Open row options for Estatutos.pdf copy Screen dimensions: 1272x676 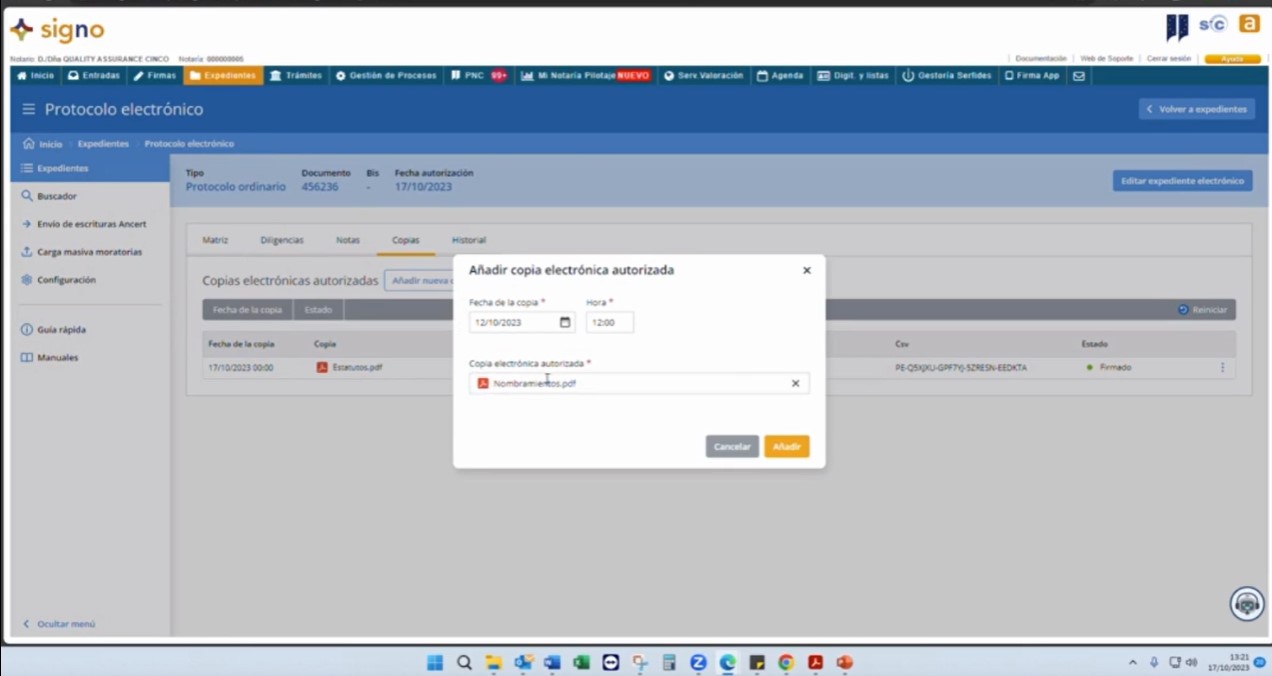click(1221, 367)
